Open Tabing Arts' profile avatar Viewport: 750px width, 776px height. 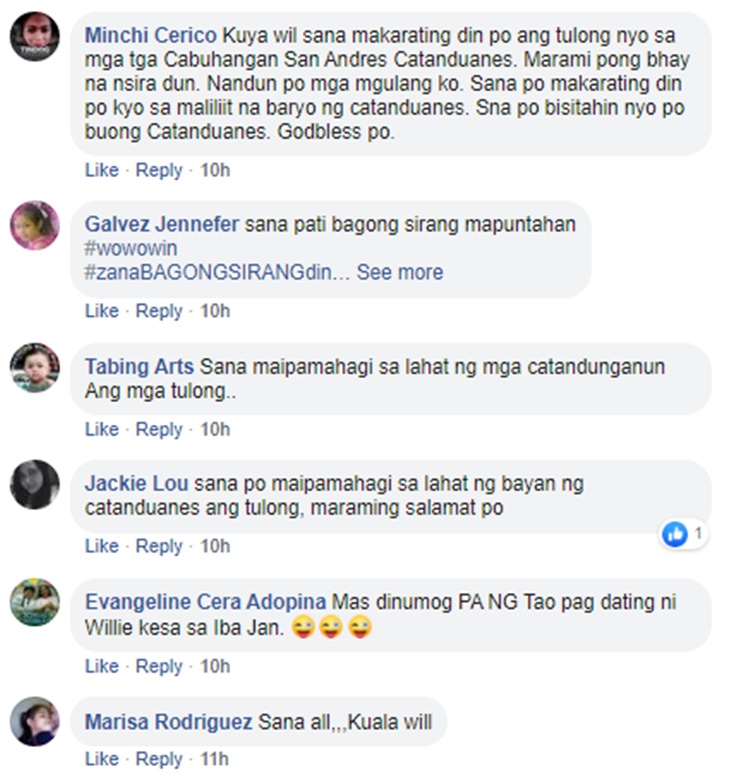coord(35,367)
